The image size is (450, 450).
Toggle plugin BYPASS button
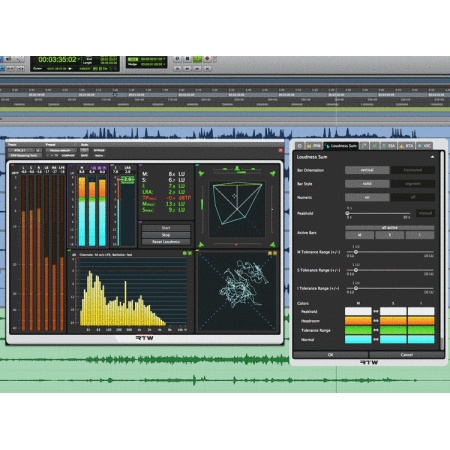[99, 150]
